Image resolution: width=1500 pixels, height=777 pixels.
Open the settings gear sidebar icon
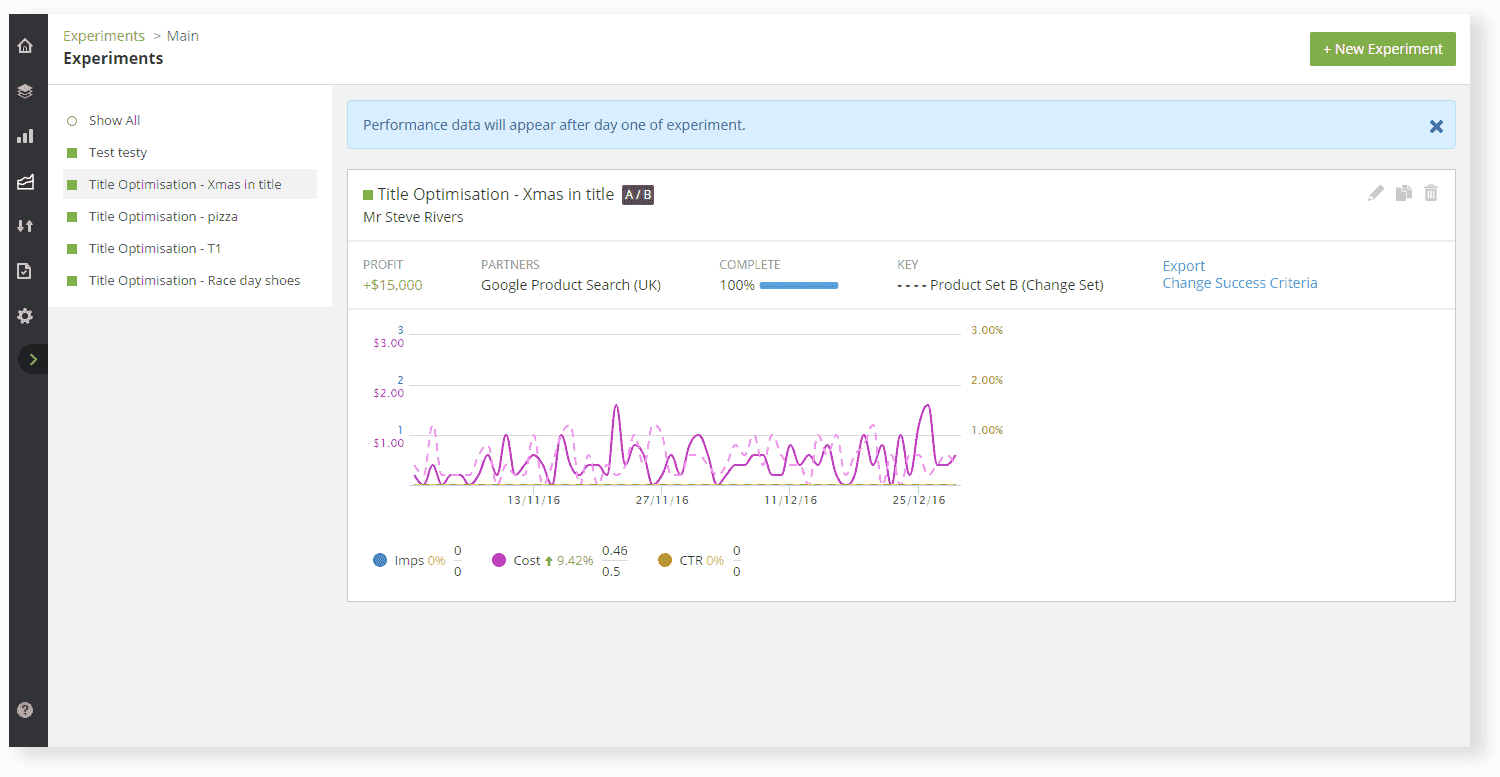pyautogui.click(x=25, y=316)
